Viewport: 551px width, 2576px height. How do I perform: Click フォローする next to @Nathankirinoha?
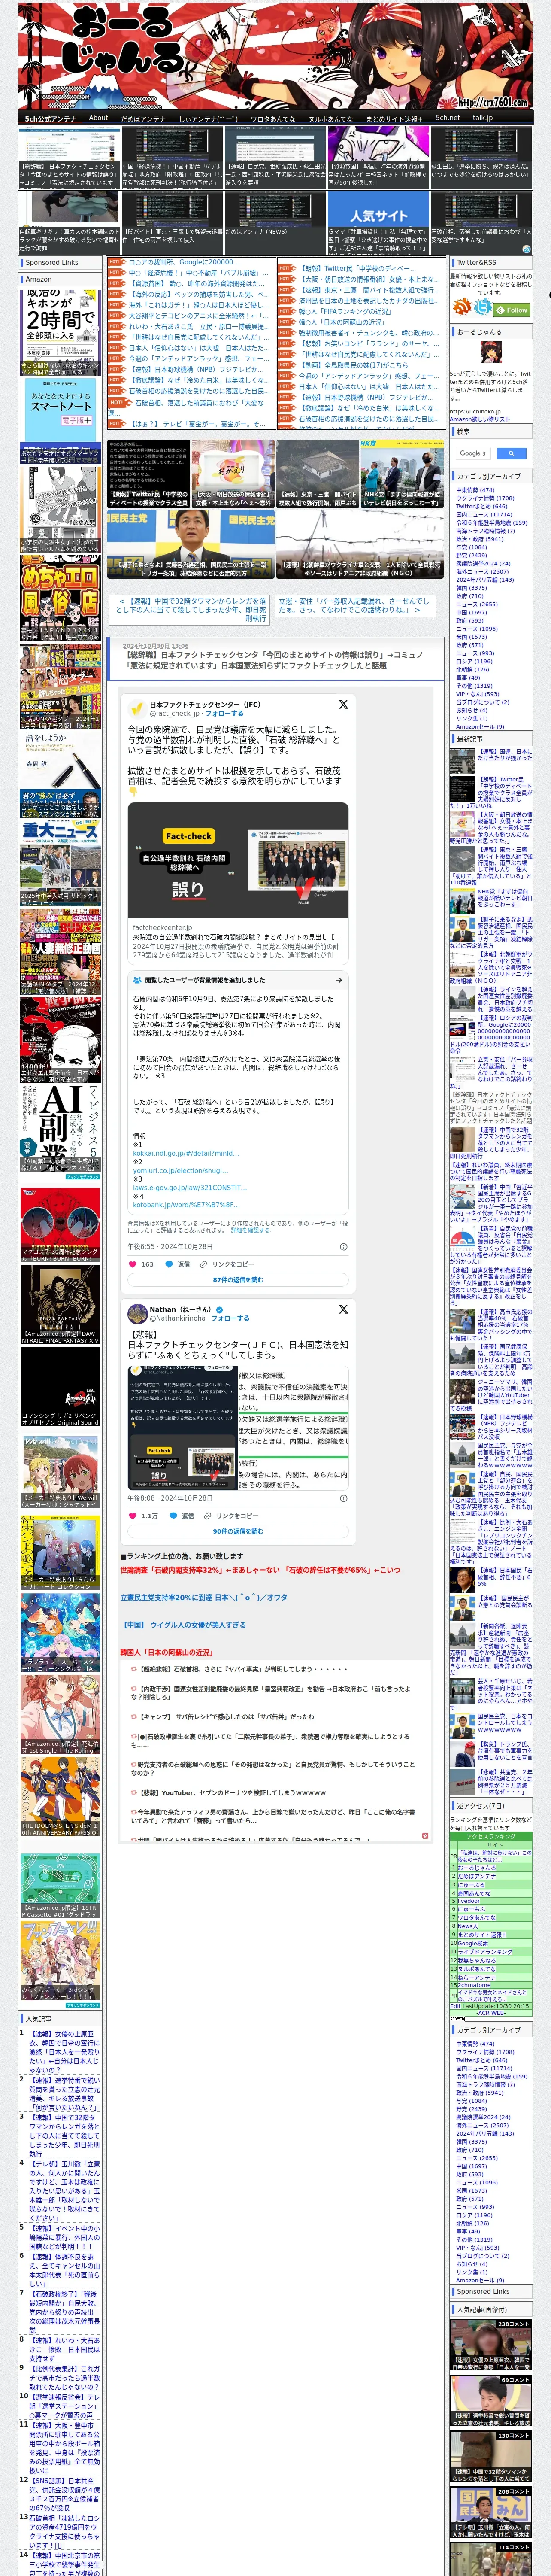click(230, 1318)
